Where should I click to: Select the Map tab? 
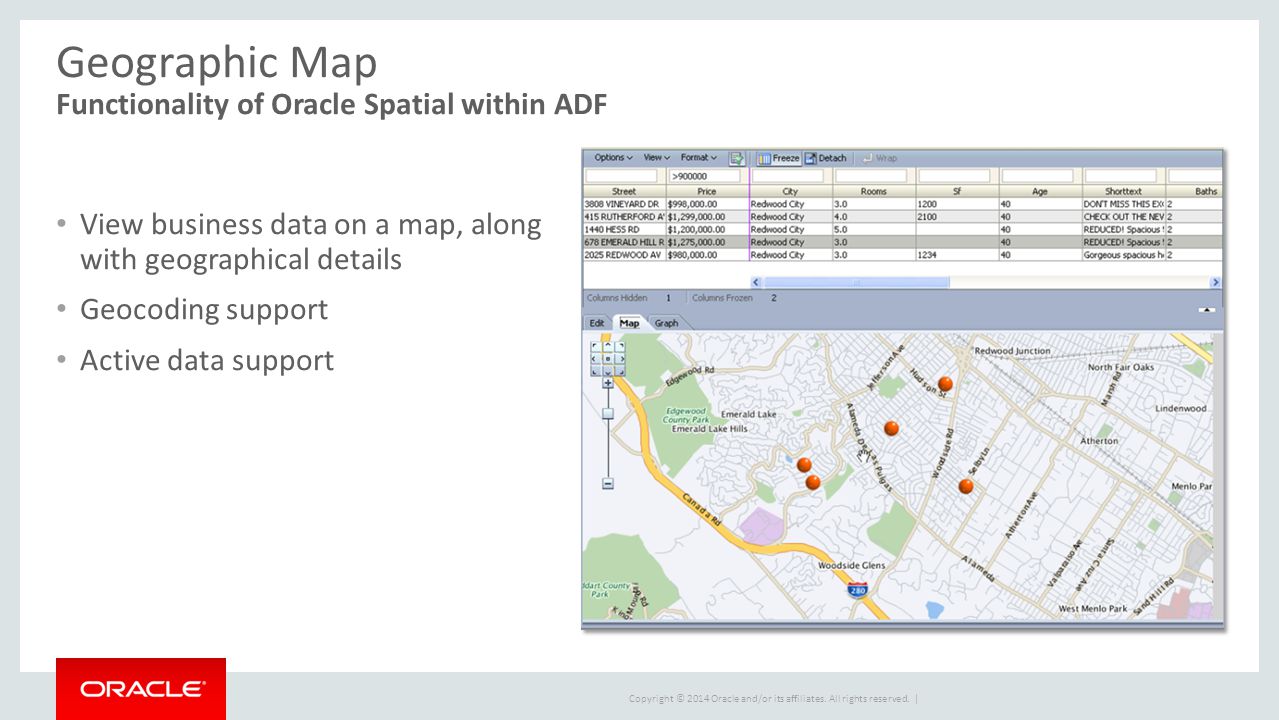pos(629,323)
